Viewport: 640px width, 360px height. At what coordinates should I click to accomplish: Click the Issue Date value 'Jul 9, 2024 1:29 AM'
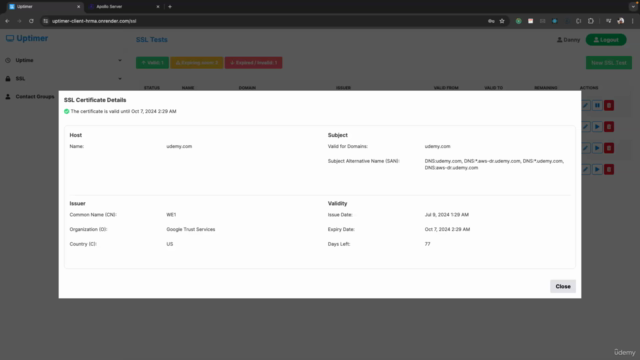click(447, 215)
